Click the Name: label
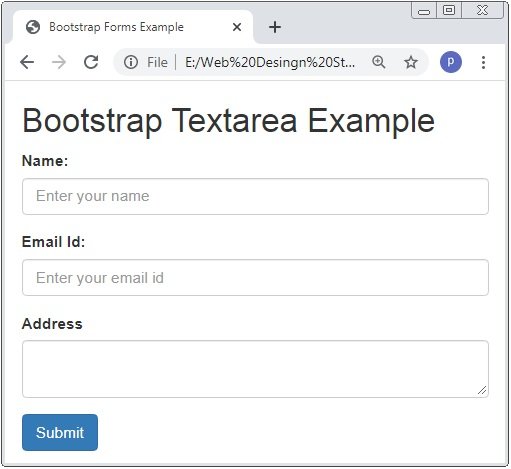Viewport: 511px width, 469px height. click(45, 161)
